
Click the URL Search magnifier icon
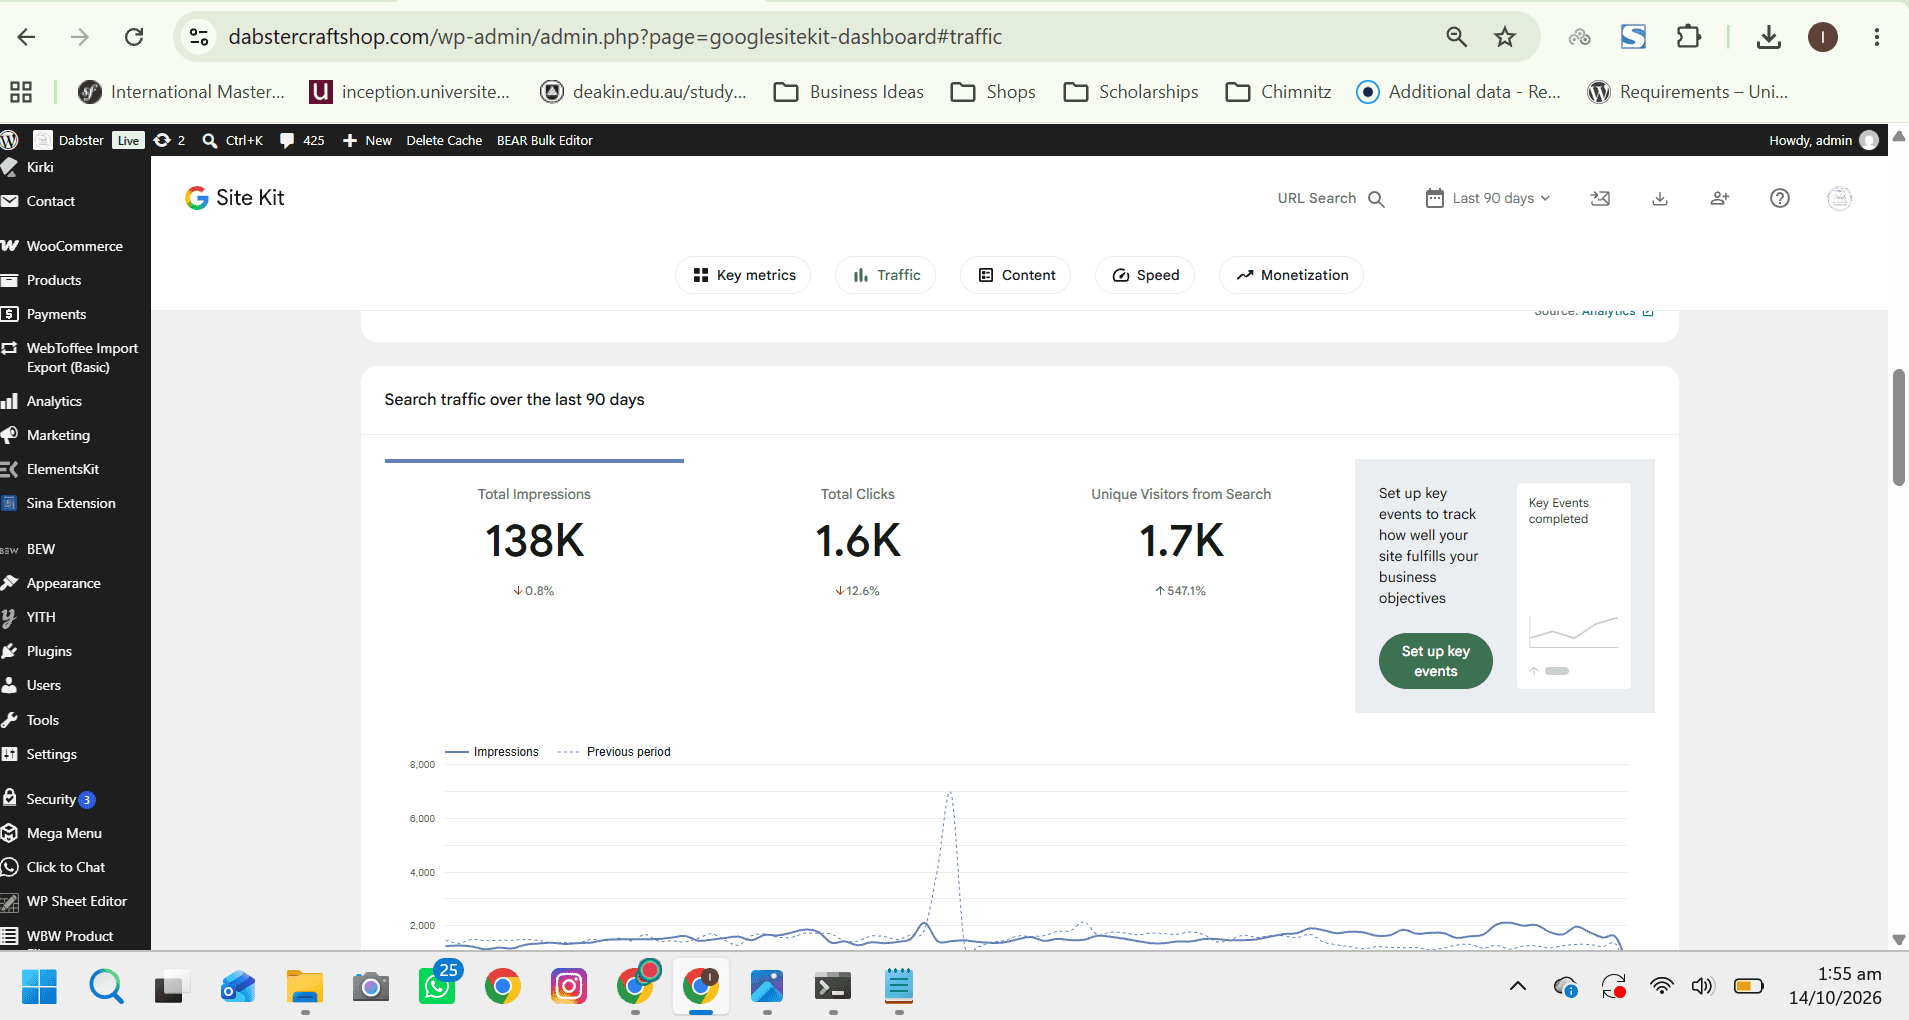[x=1376, y=199]
